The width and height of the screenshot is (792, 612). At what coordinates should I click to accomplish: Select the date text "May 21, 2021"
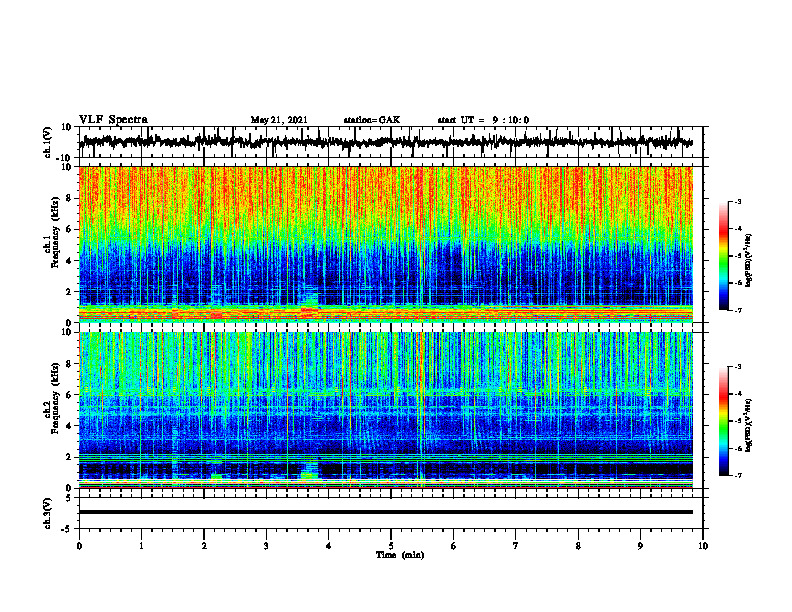279,120
